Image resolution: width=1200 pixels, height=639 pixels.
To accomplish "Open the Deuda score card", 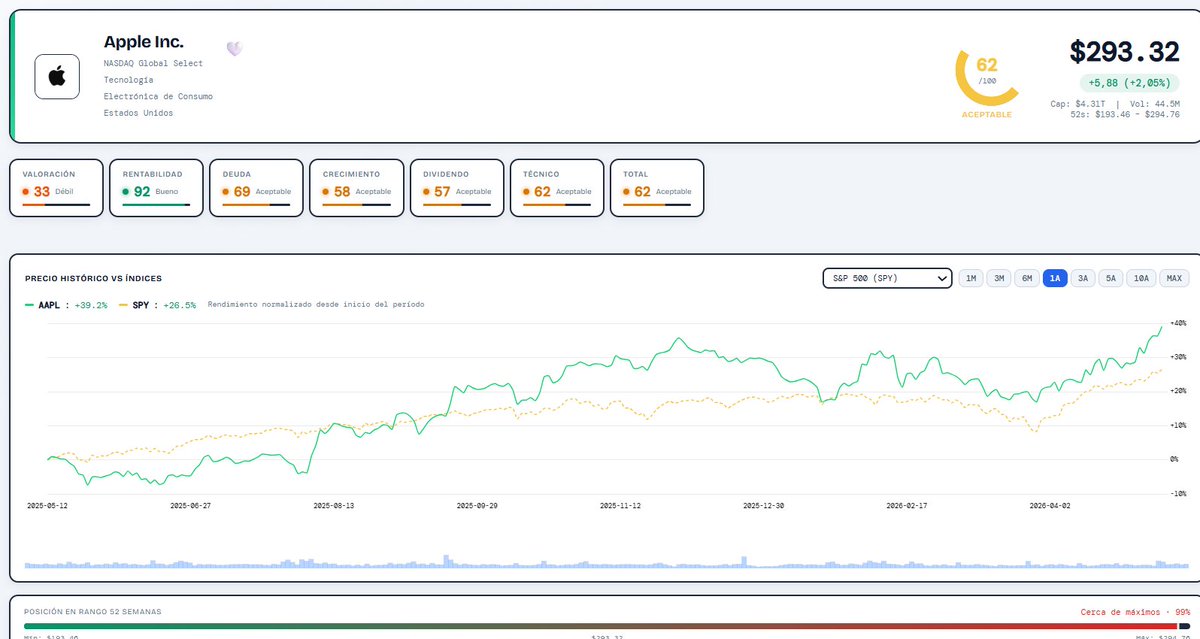I will 256,187.
